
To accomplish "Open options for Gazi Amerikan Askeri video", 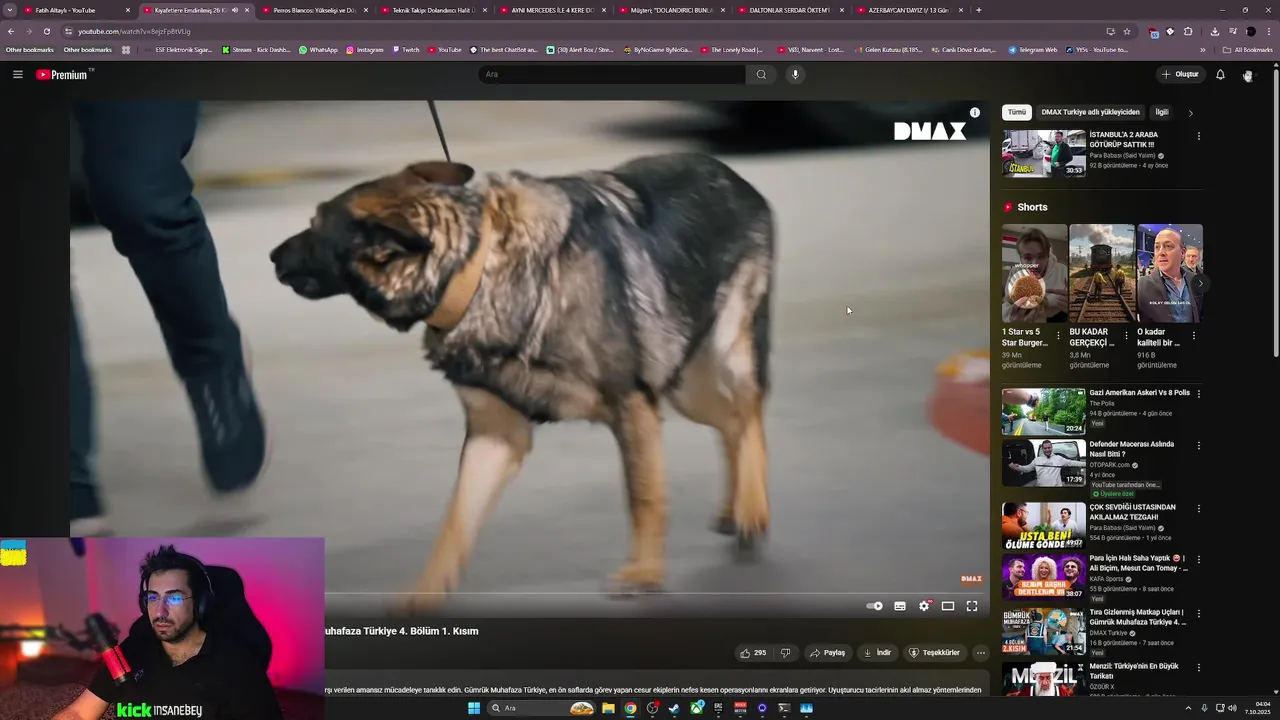I will (x=1199, y=394).
